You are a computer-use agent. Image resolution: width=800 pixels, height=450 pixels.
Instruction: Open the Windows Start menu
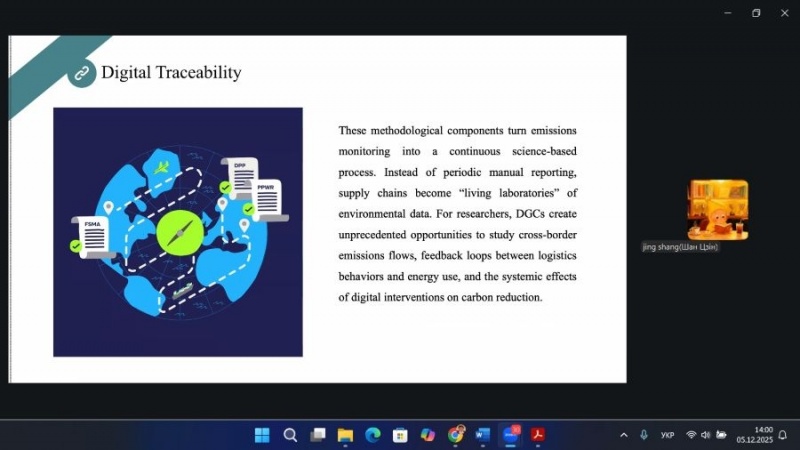pos(262,435)
